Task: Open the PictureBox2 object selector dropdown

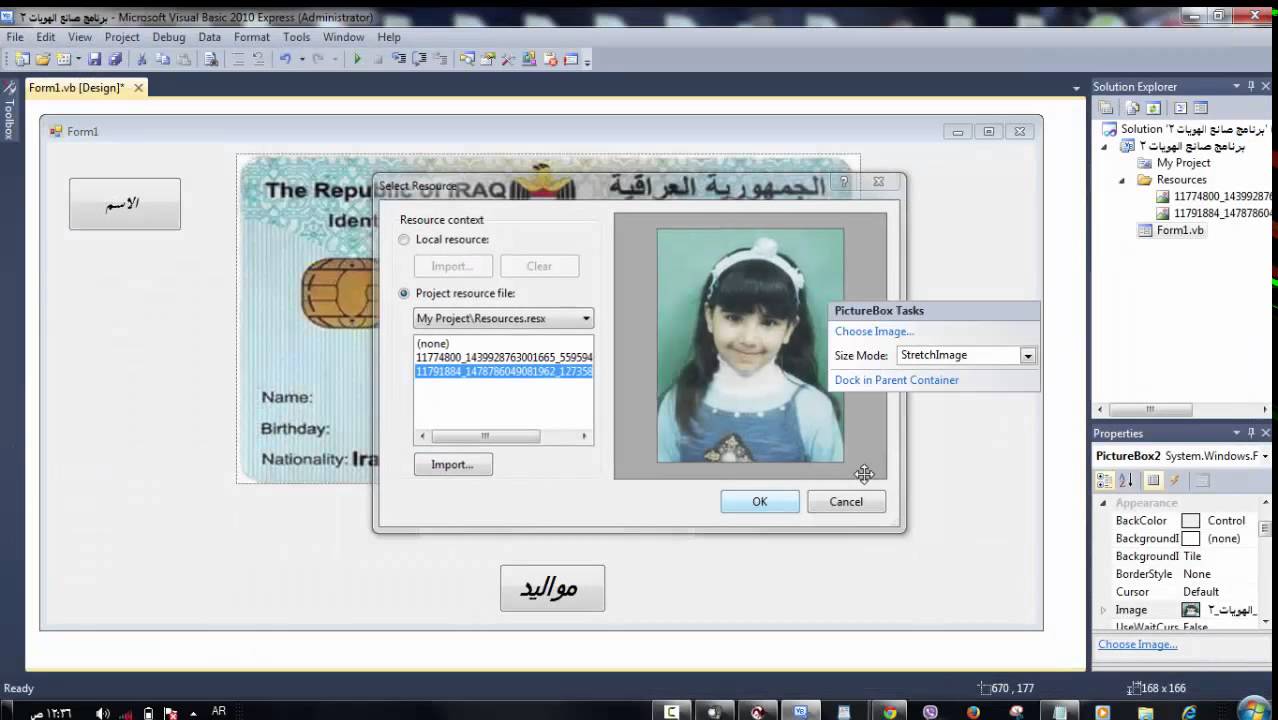Action: pos(1265,456)
